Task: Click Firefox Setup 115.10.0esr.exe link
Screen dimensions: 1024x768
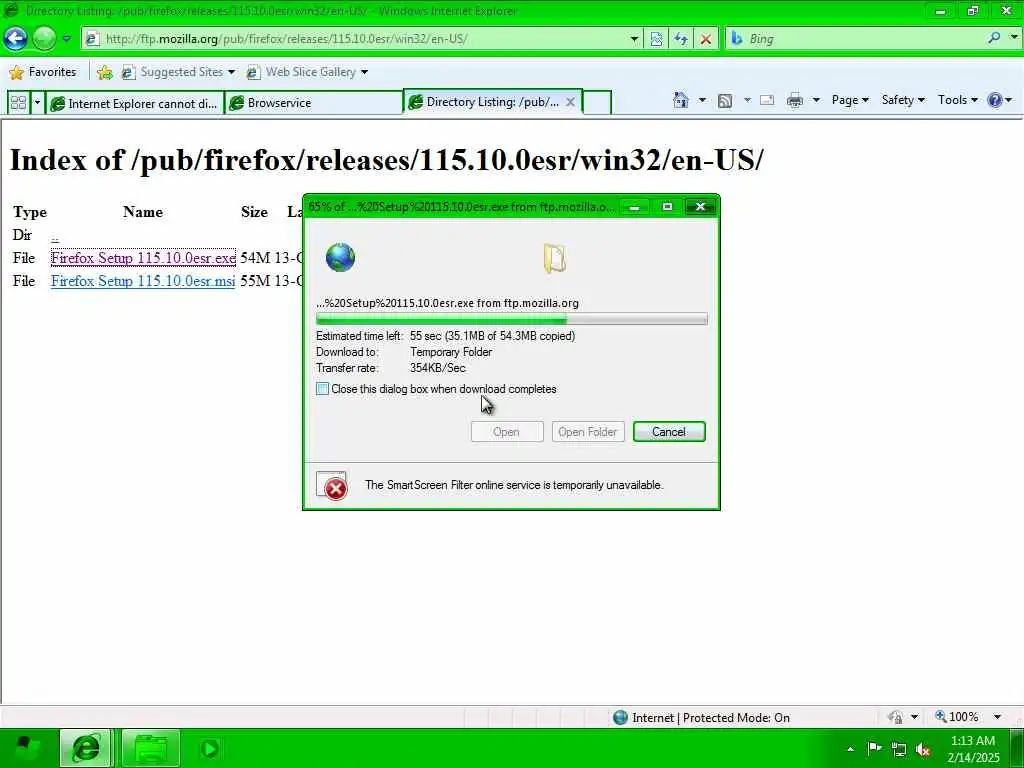Action: pyautogui.click(x=143, y=258)
